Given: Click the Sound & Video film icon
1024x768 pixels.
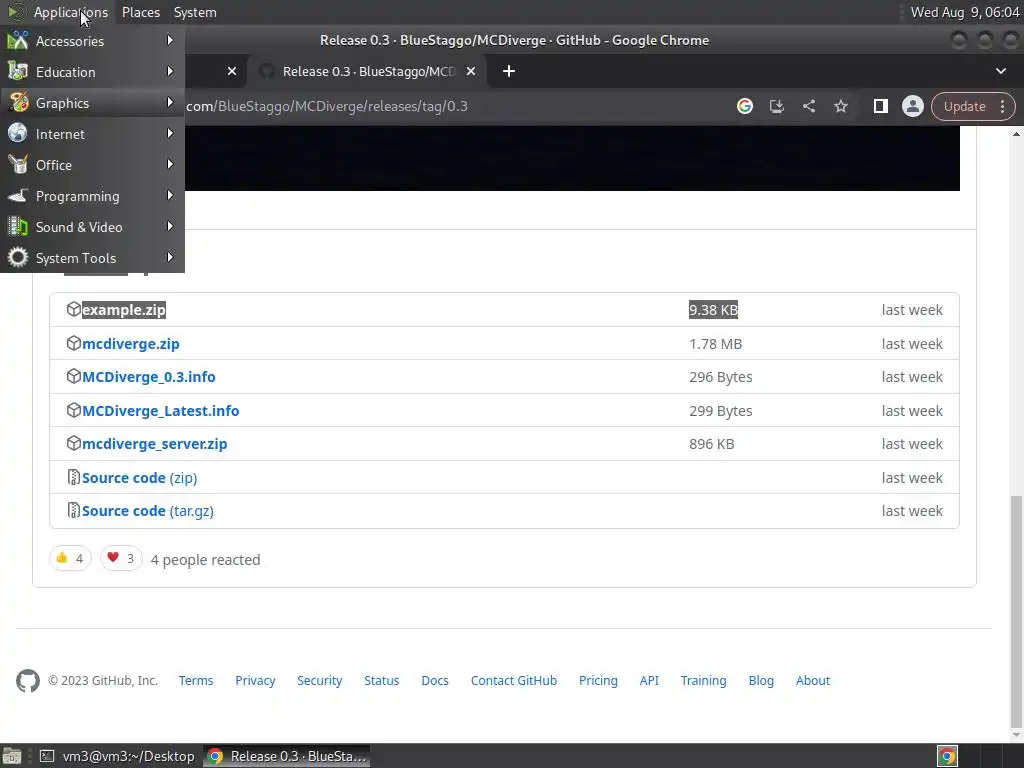Looking at the screenshot, I should click(x=18, y=227).
